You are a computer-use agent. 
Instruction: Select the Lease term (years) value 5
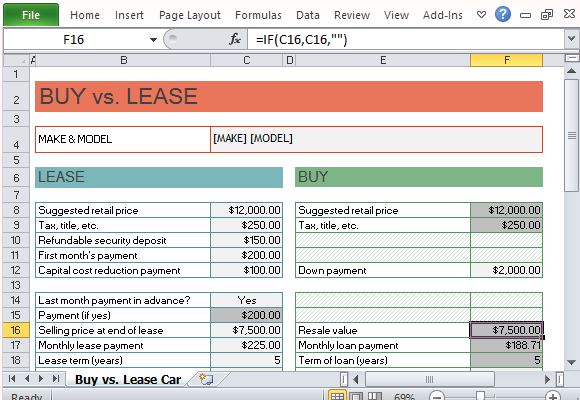tap(247, 360)
